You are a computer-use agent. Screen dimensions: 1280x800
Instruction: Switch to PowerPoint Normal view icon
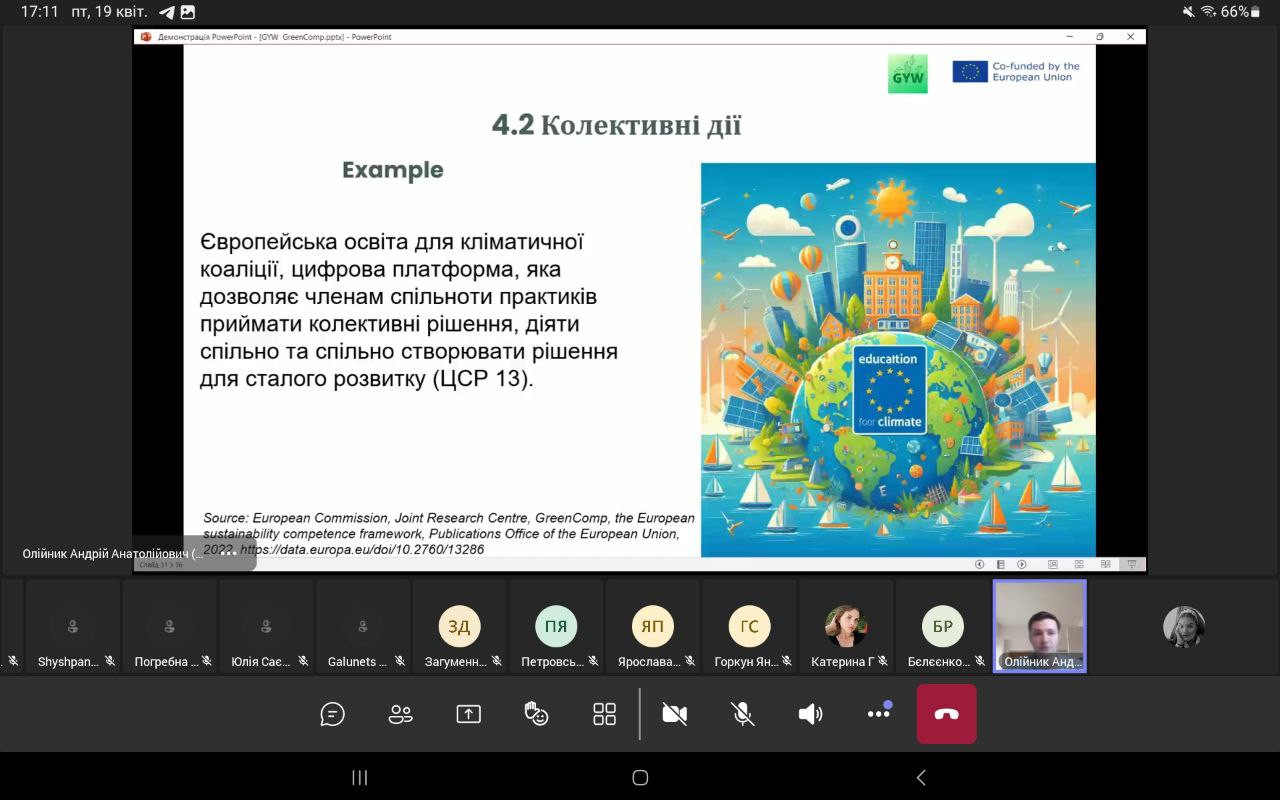pyautogui.click(x=1053, y=565)
